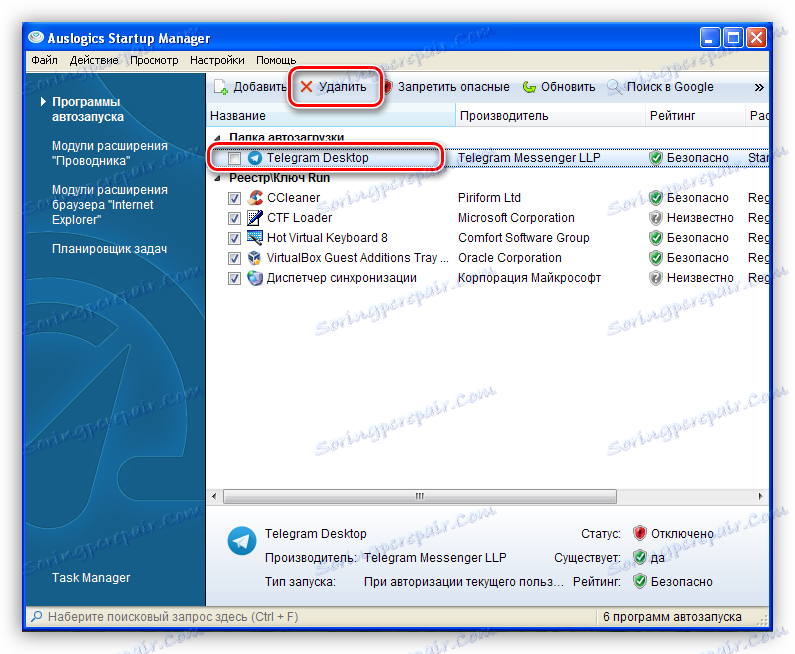The height and width of the screenshot is (654, 795).
Task: Select the Comfort Software Group cell
Action: (x=524, y=238)
